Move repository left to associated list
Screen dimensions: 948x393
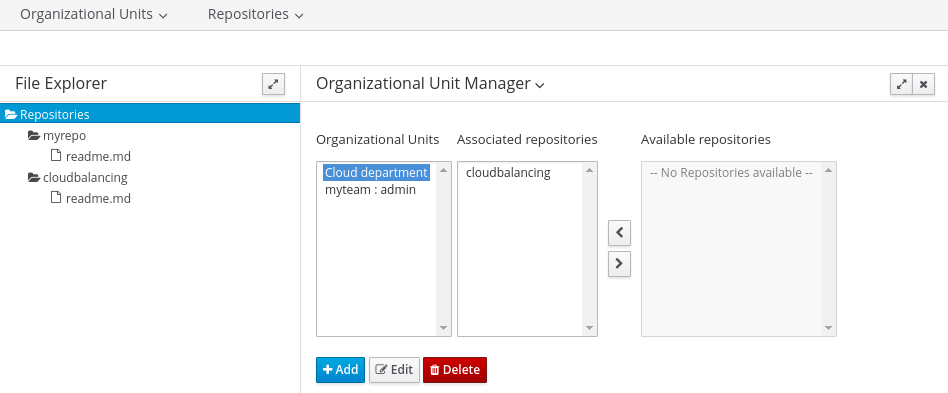(619, 233)
